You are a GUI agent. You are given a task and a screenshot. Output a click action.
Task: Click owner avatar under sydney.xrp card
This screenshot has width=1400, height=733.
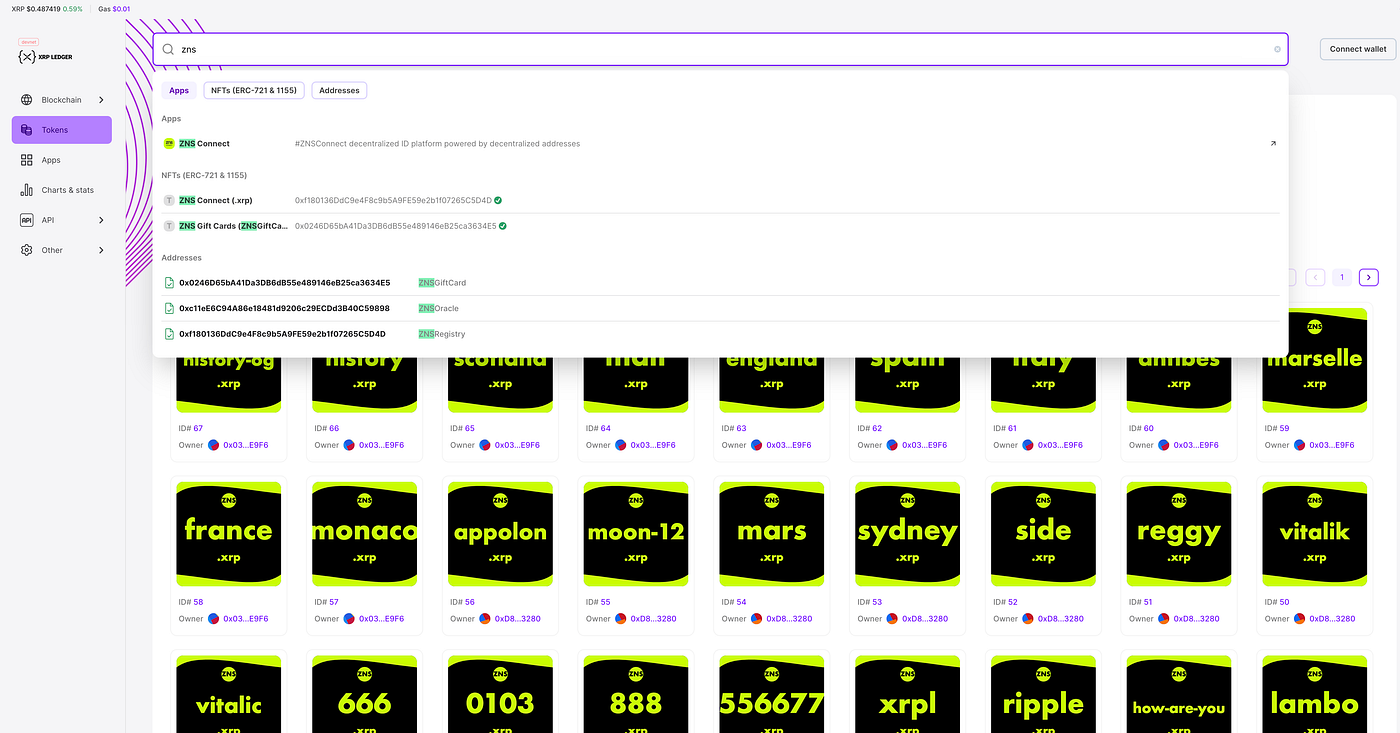[892, 619]
